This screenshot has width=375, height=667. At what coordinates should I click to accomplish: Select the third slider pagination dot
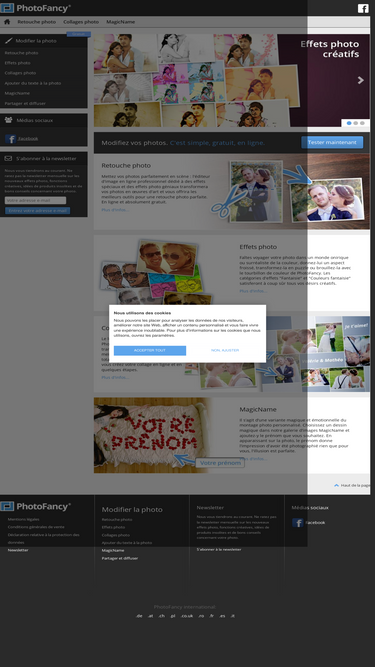[362, 123]
